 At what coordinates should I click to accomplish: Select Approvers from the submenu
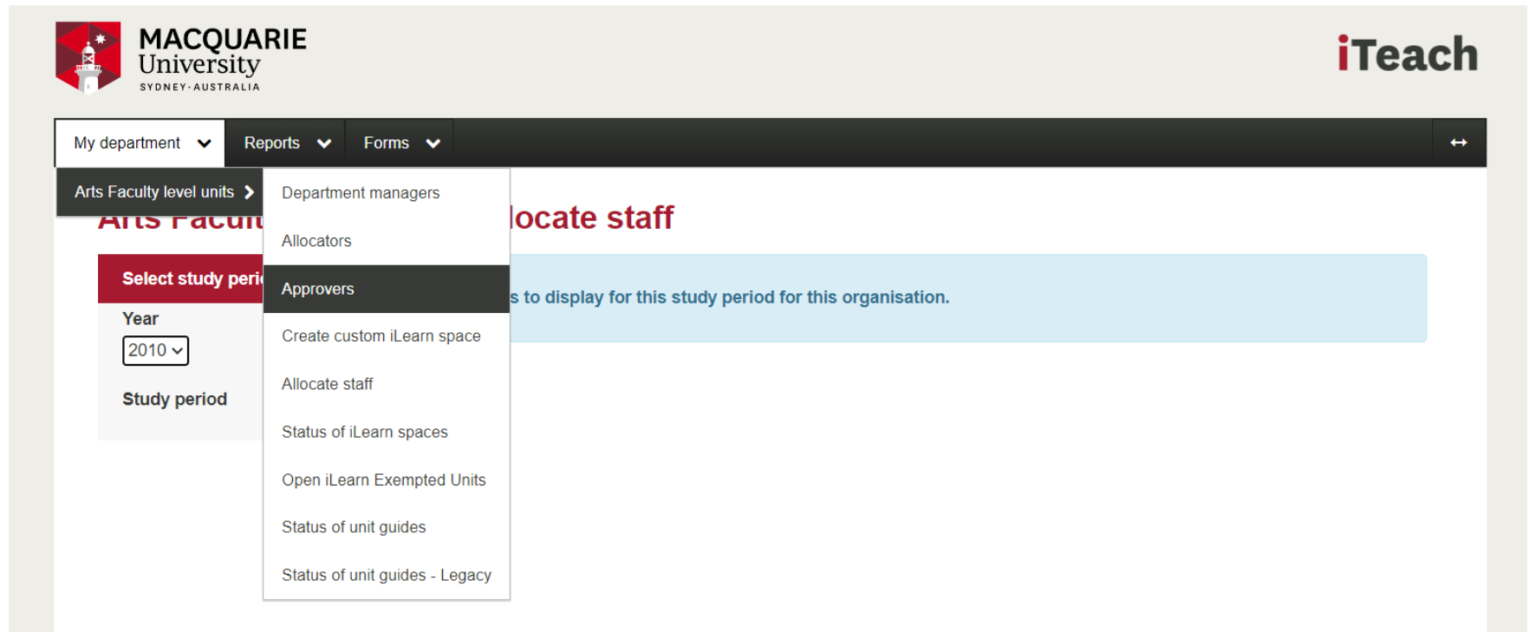(x=317, y=288)
